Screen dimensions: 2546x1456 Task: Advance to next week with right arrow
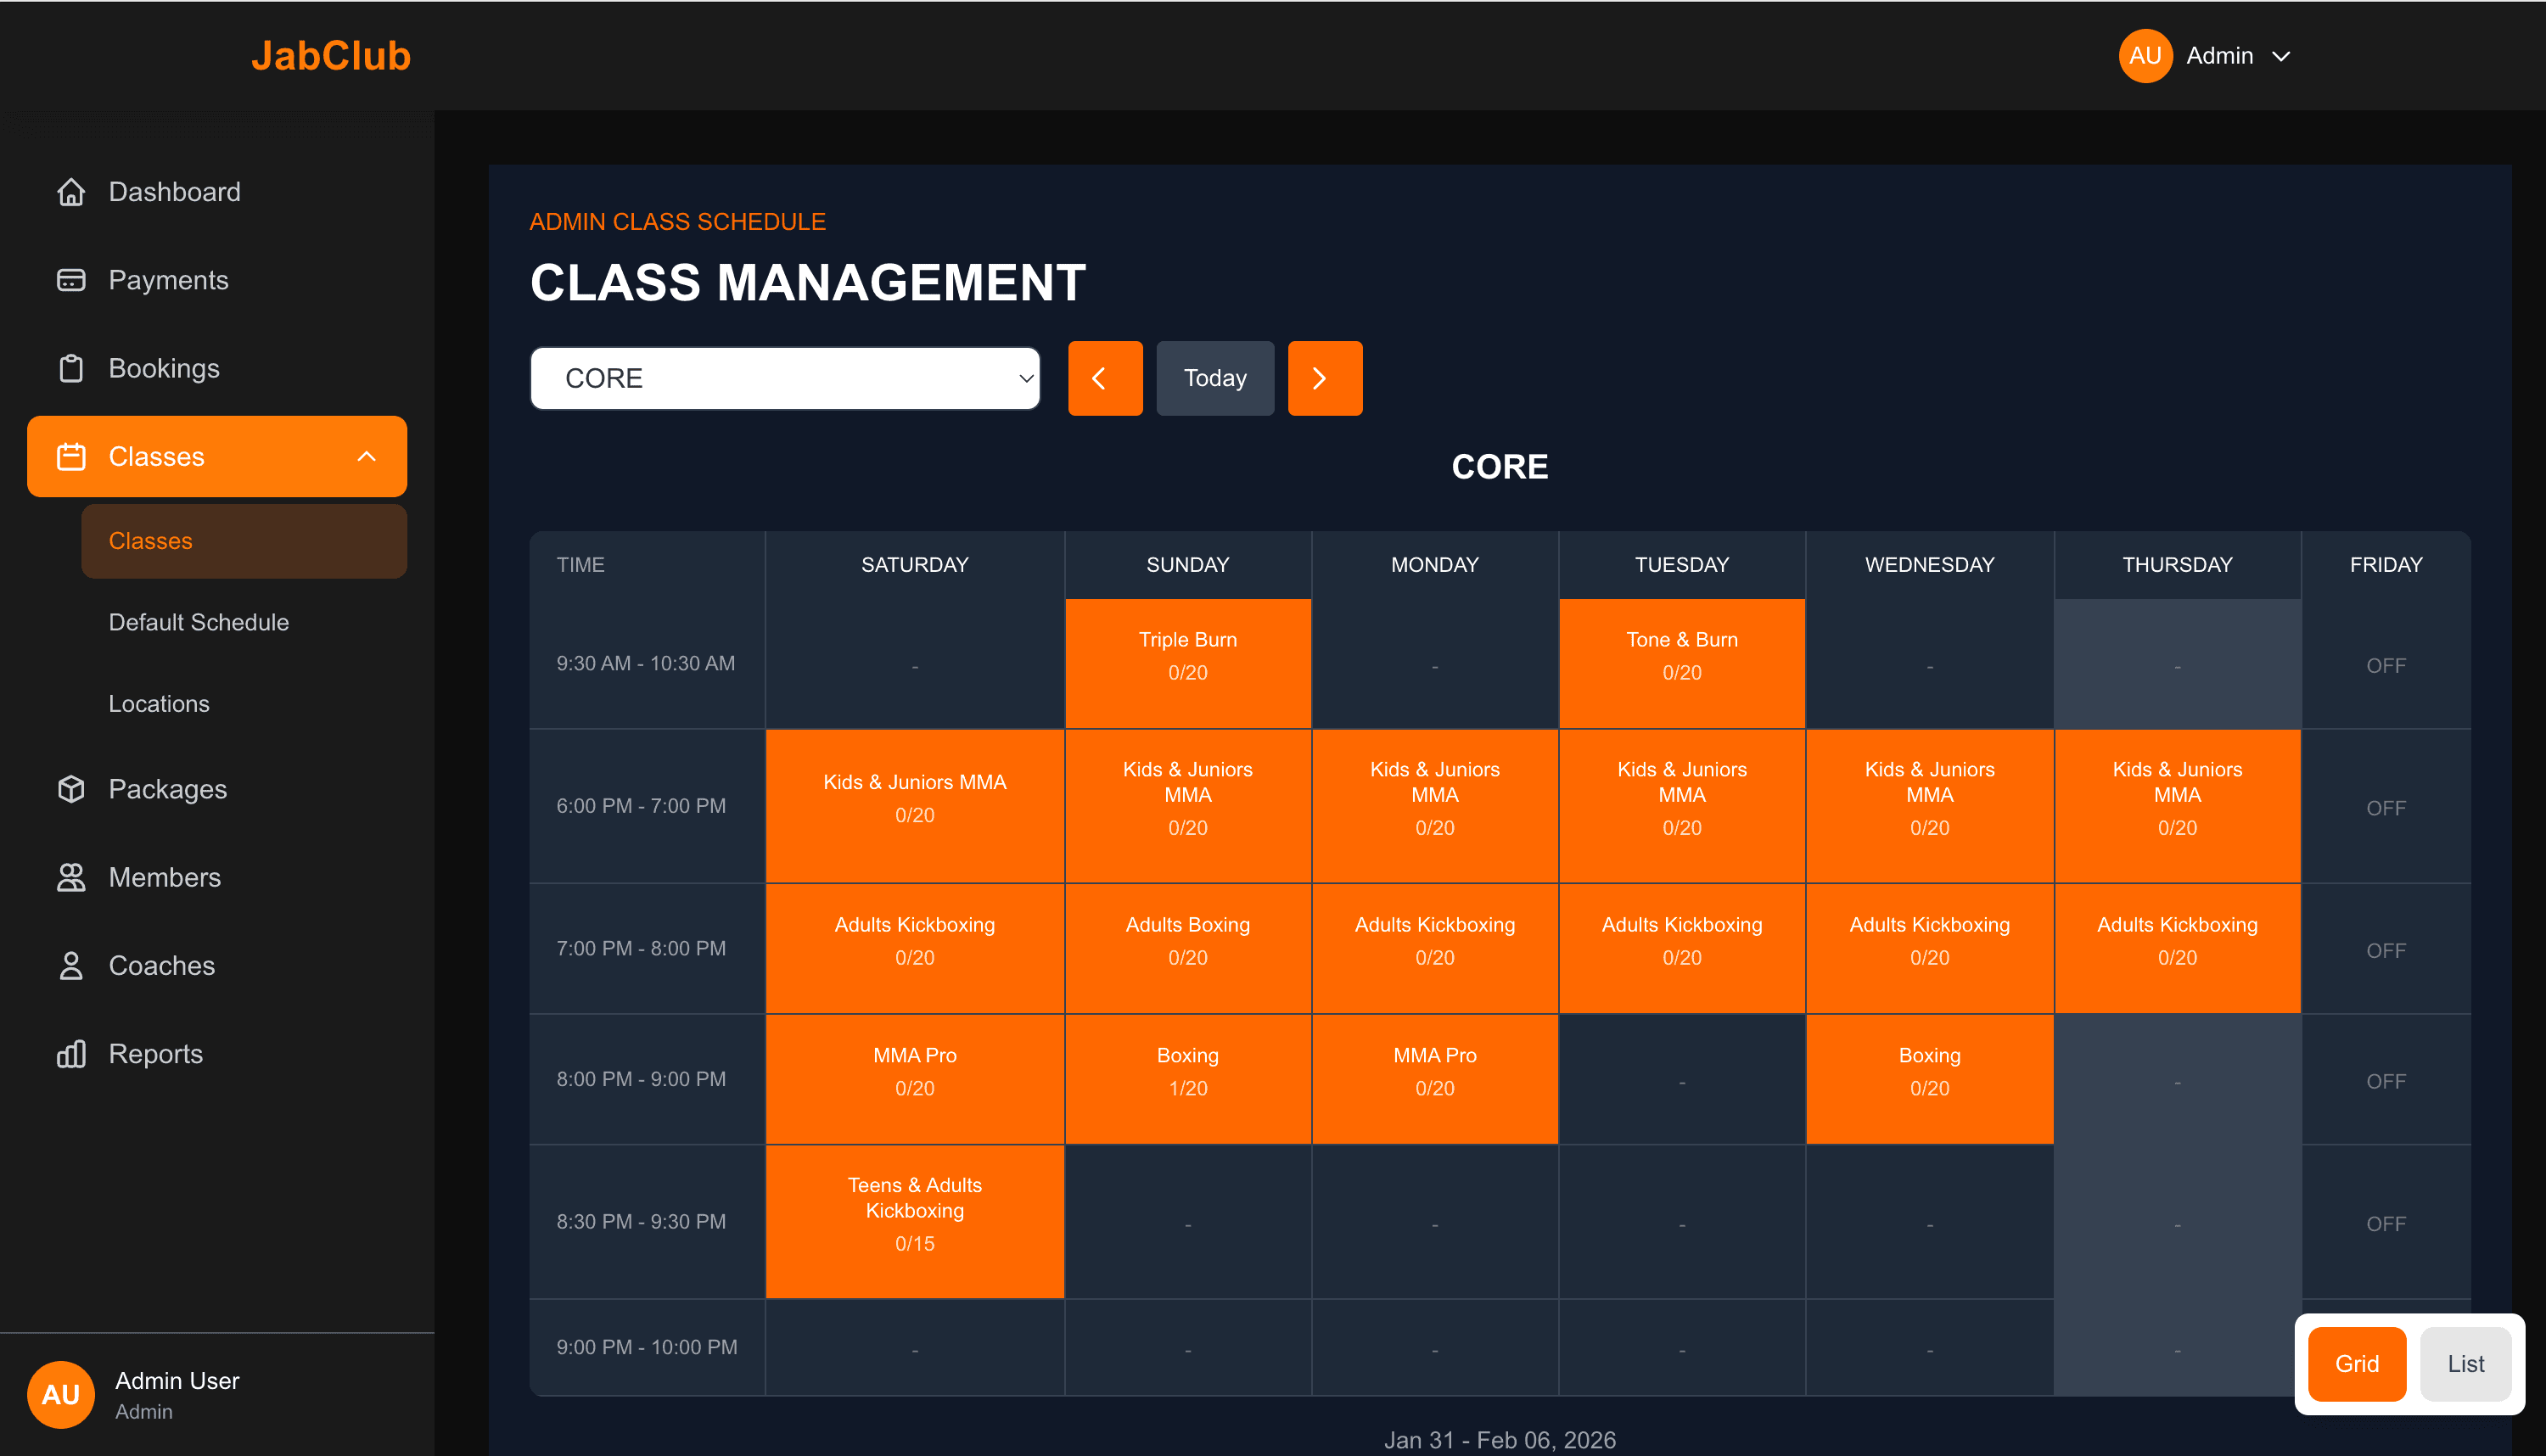[1324, 378]
